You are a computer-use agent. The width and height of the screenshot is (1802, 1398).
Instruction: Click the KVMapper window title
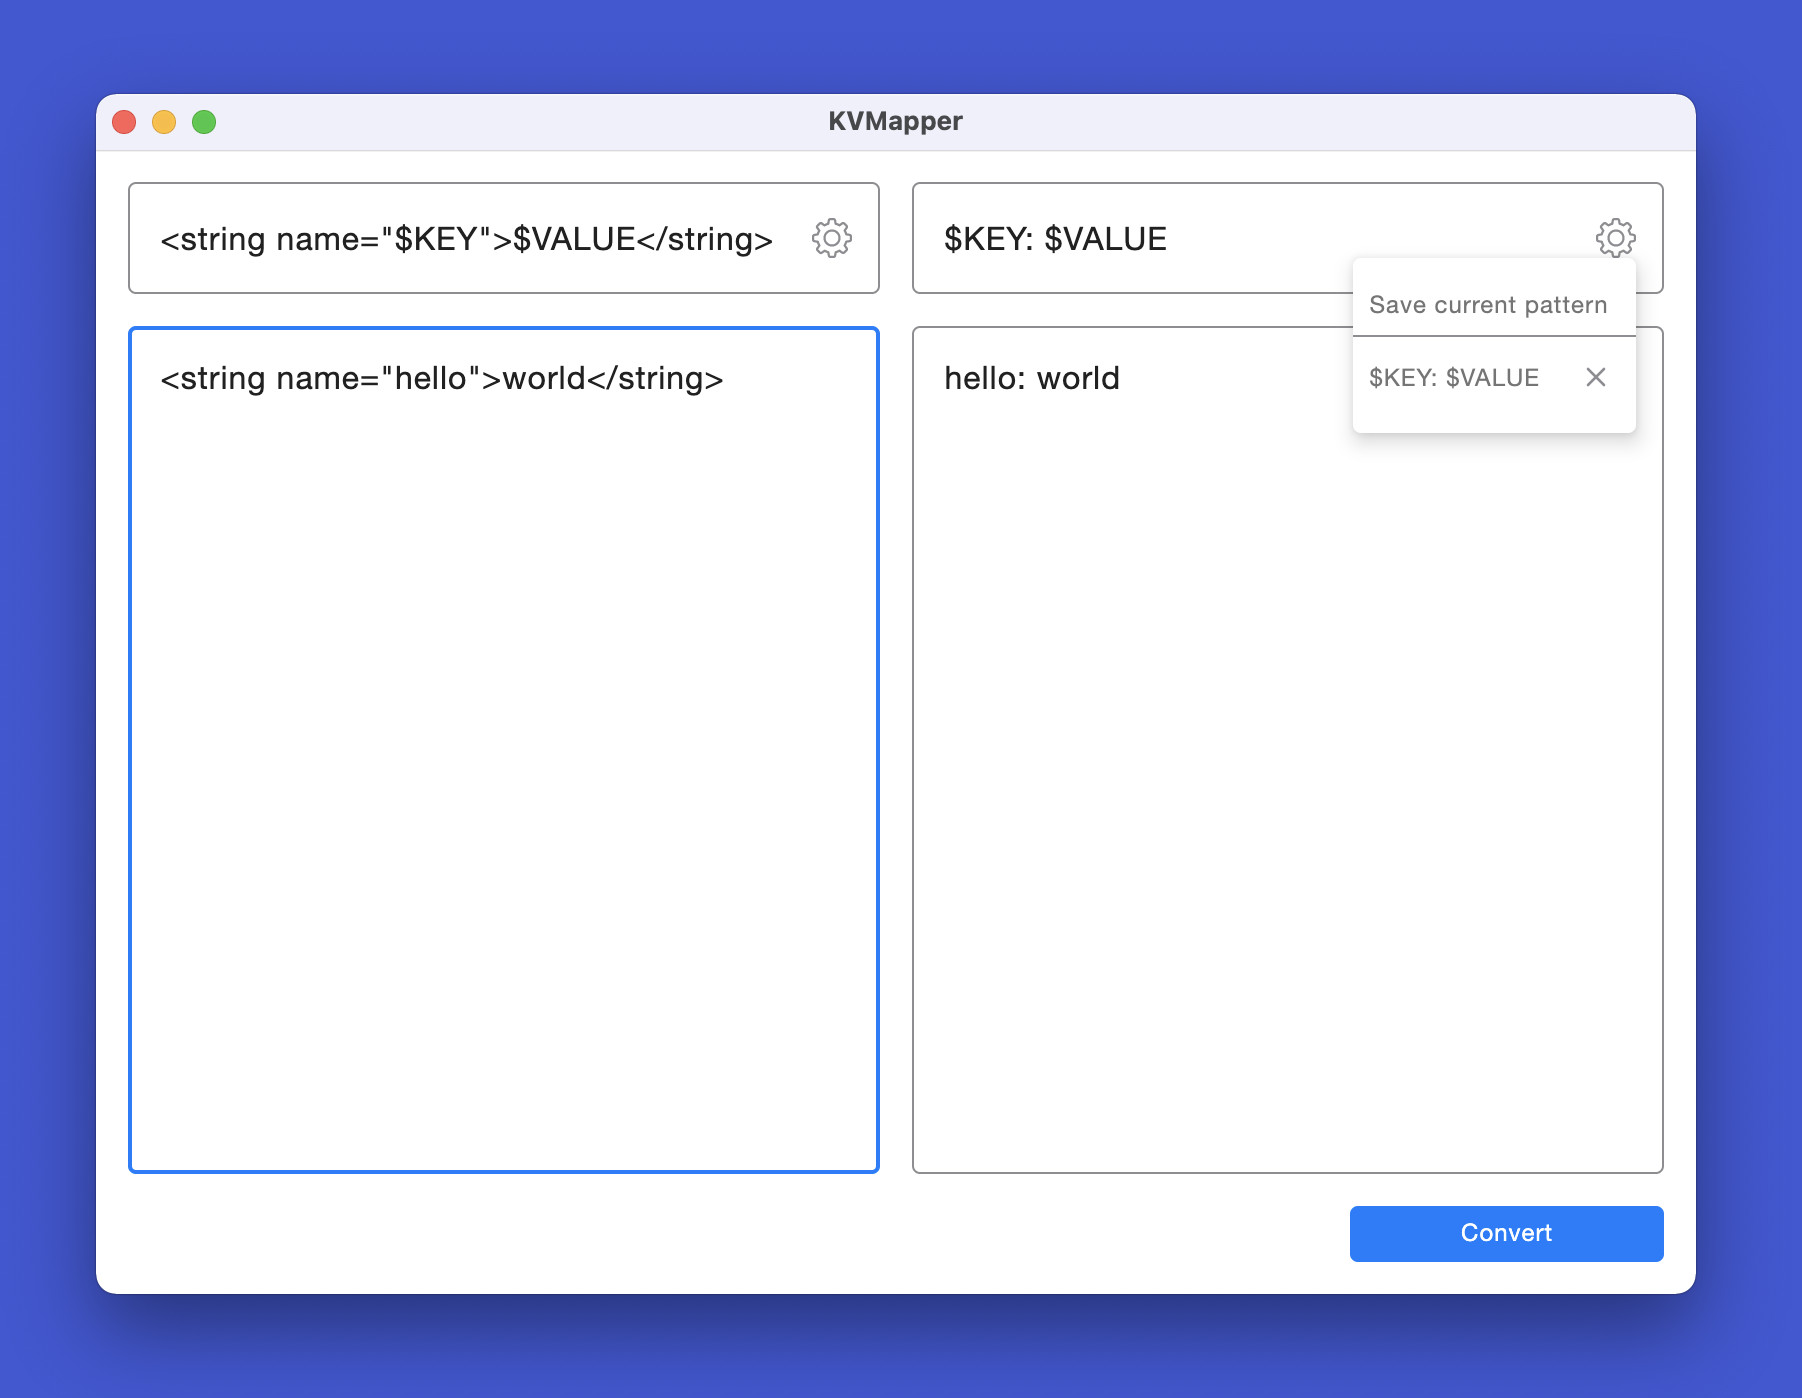(x=895, y=121)
